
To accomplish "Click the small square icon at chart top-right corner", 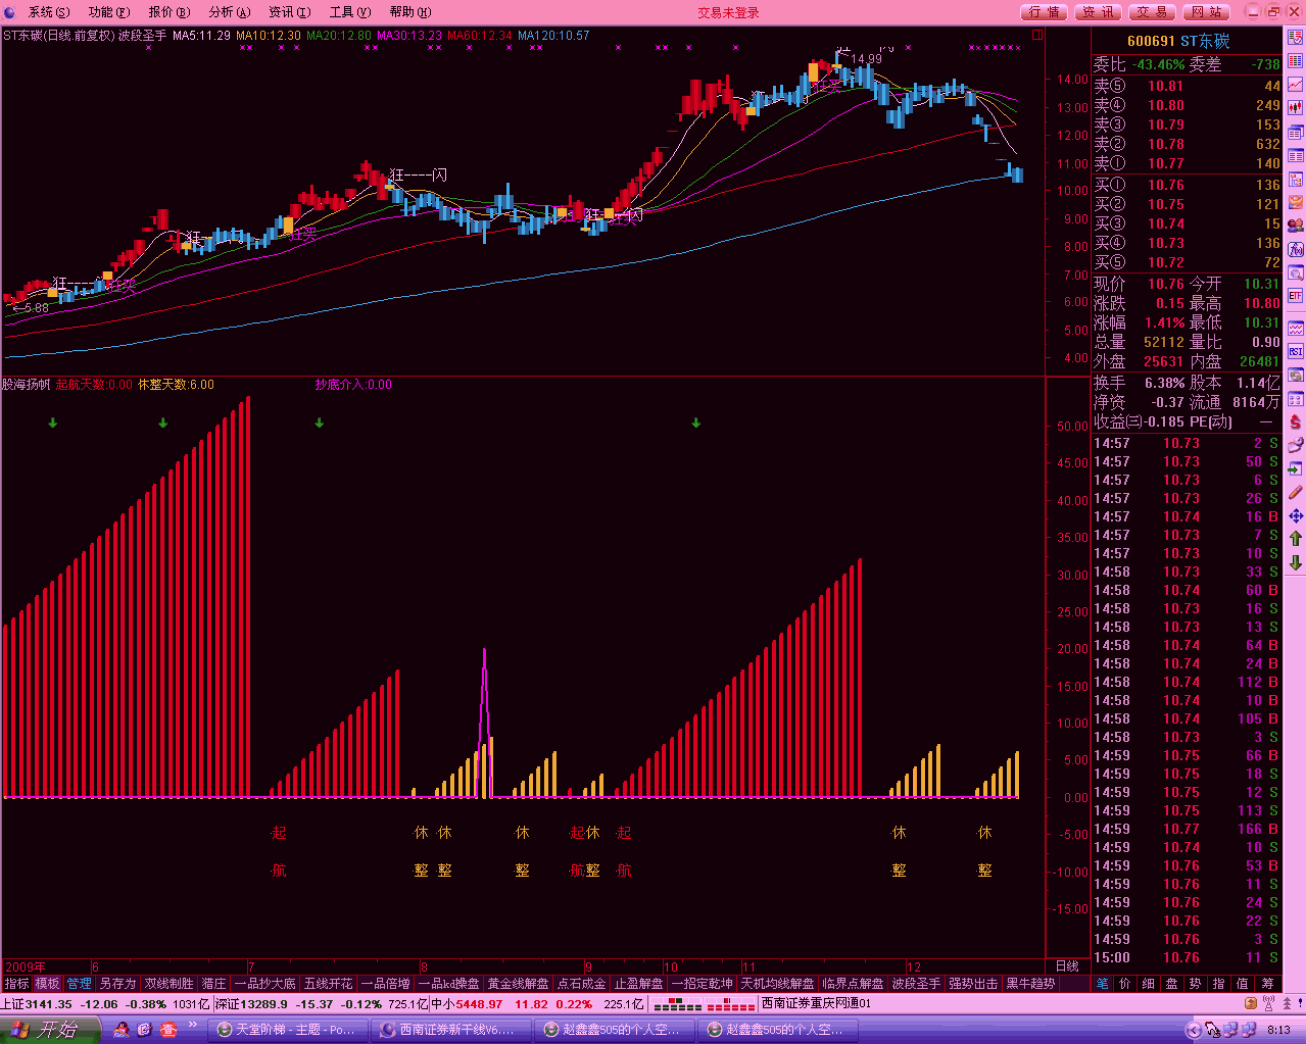I will pos(1037,35).
